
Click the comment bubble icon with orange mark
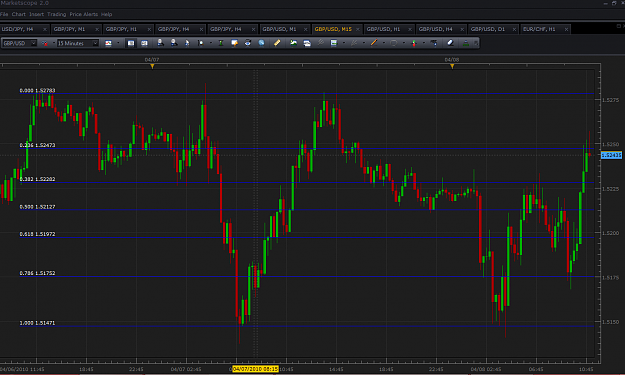click(x=234, y=43)
